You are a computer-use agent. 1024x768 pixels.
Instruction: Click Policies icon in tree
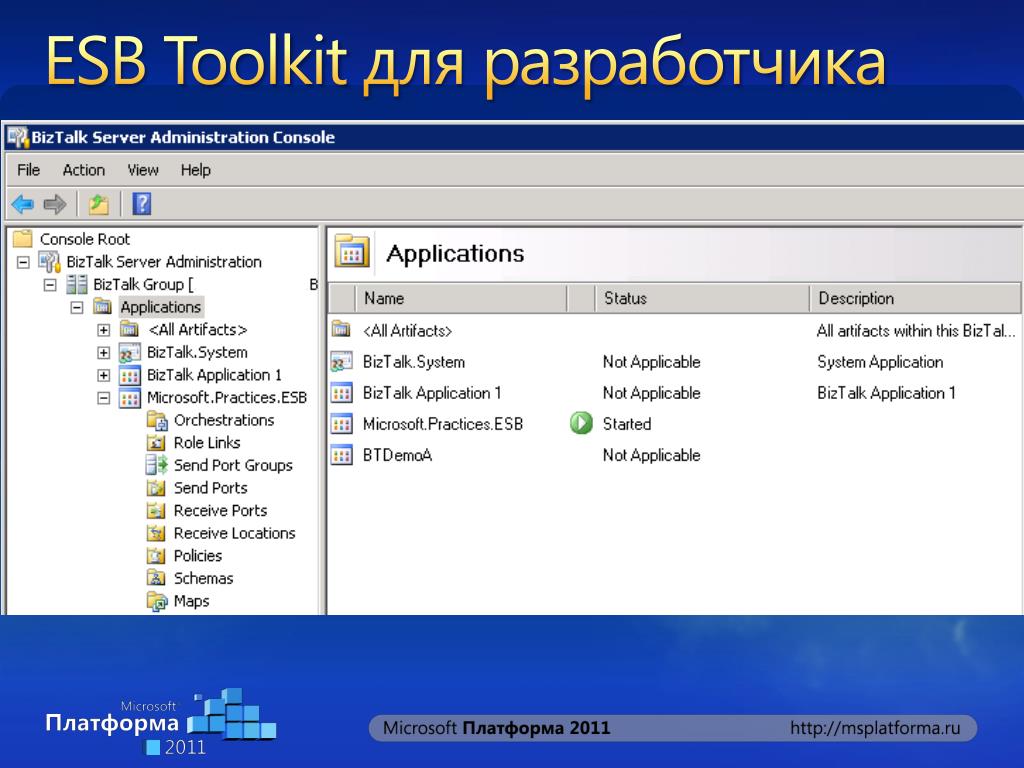[x=156, y=556]
